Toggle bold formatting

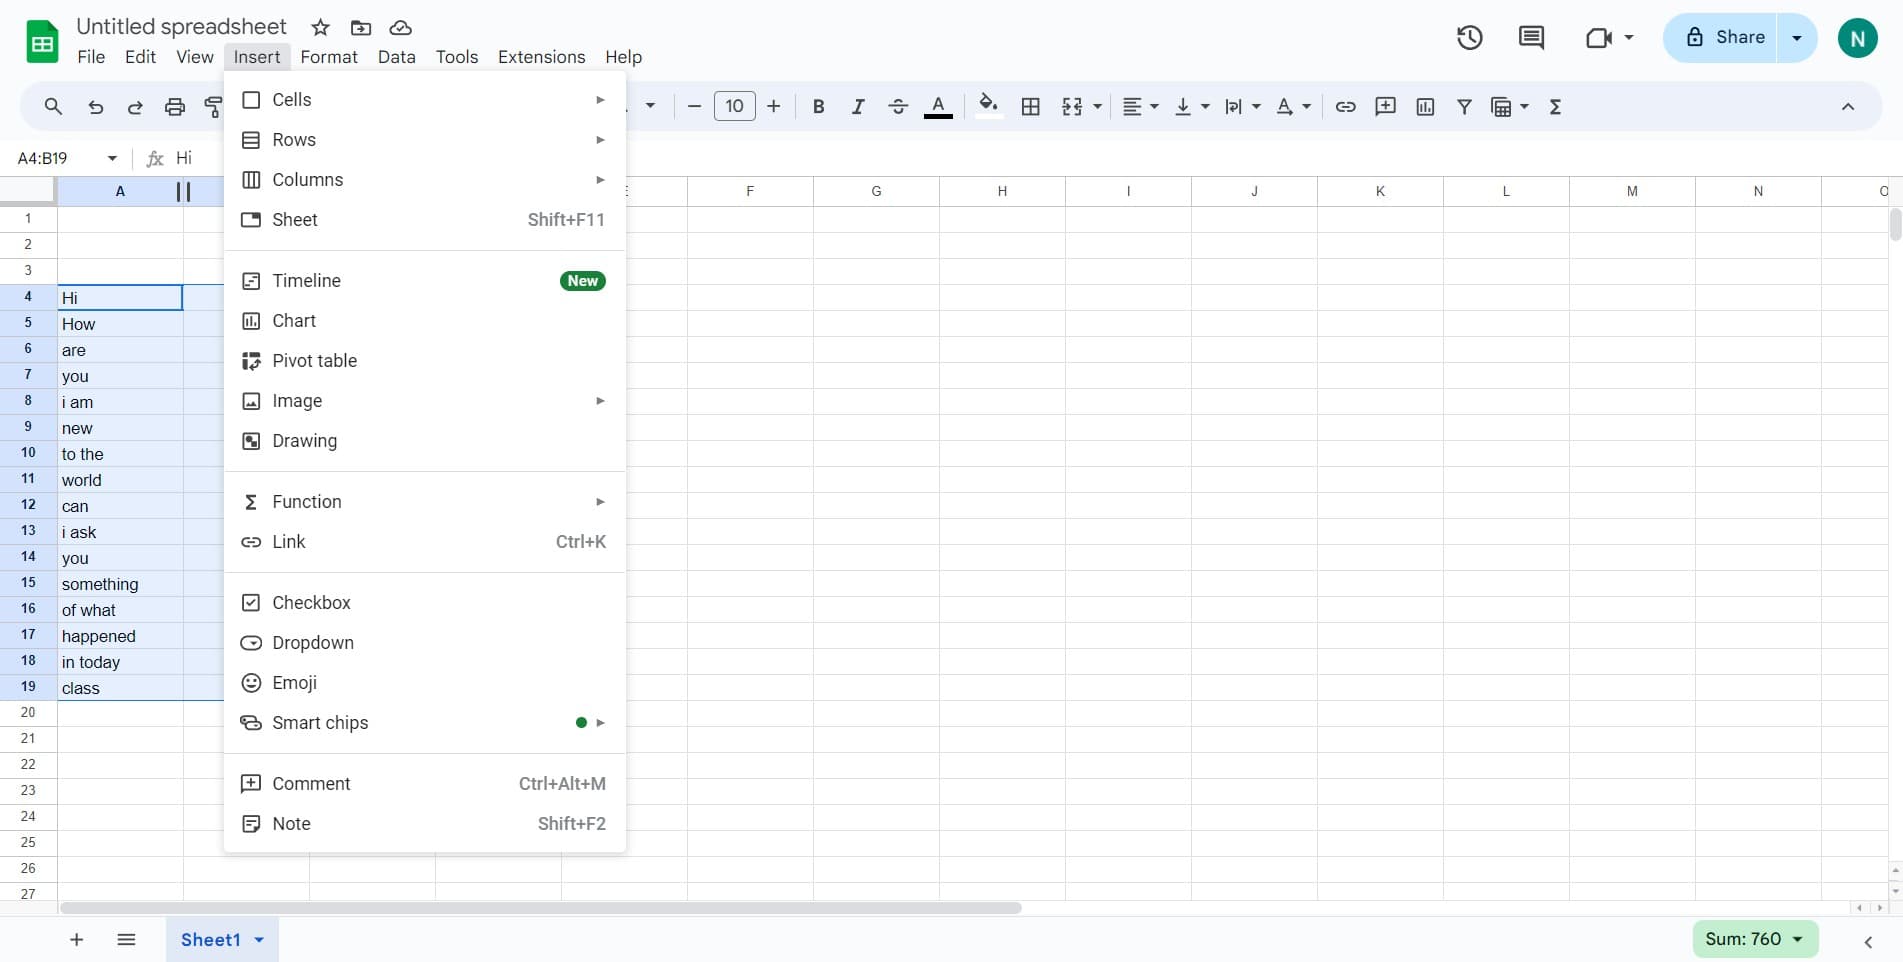818,107
